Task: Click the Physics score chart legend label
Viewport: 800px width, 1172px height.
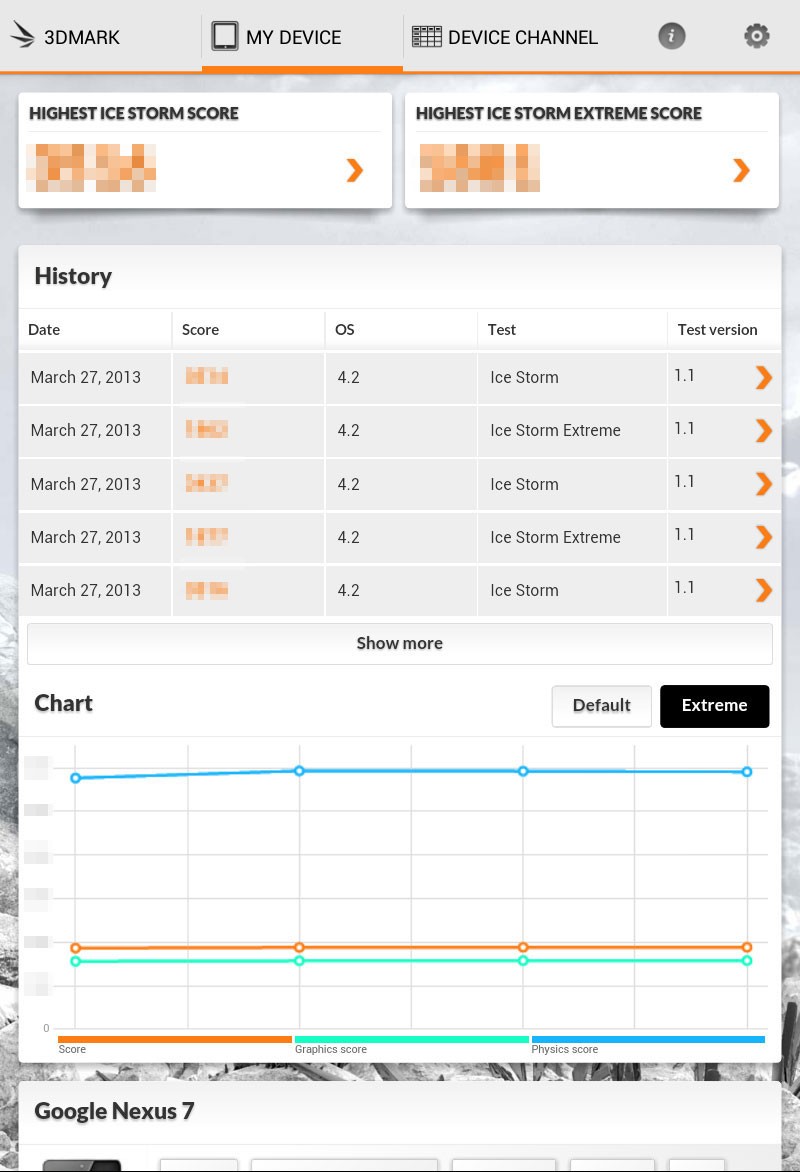Action: [x=564, y=1049]
